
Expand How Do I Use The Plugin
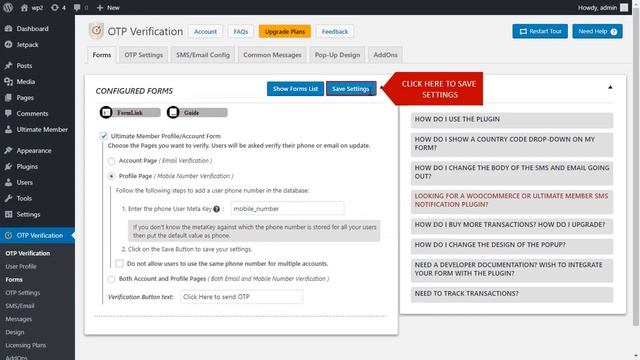coord(512,120)
